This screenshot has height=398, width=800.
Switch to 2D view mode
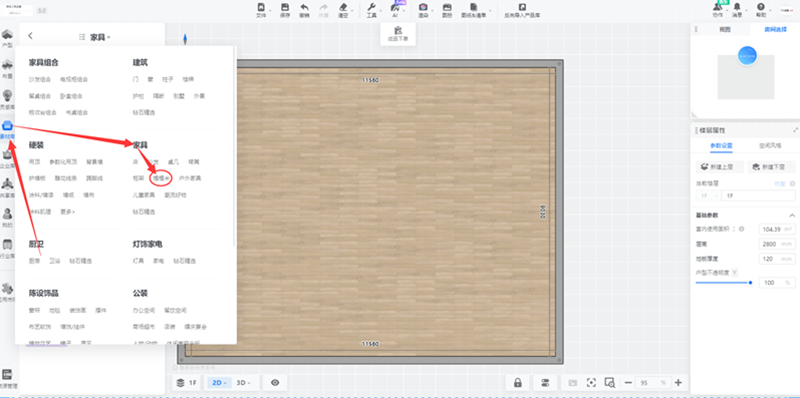pyautogui.click(x=219, y=383)
